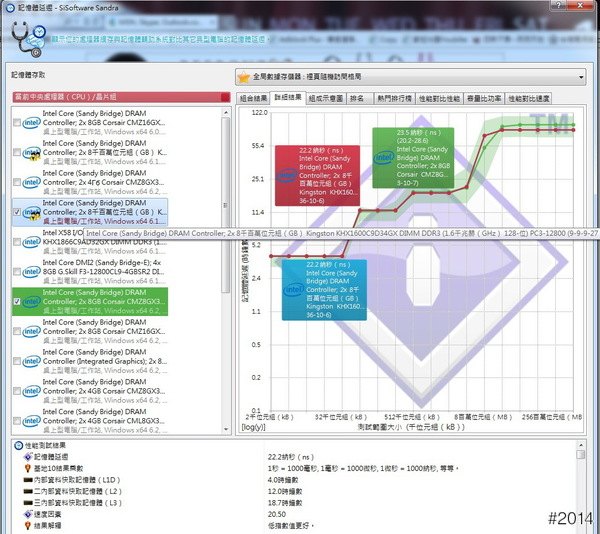The image size is (600, 534).
Task: Click the Intel icon of the Integrated Graphics row
Action: (31, 361)
